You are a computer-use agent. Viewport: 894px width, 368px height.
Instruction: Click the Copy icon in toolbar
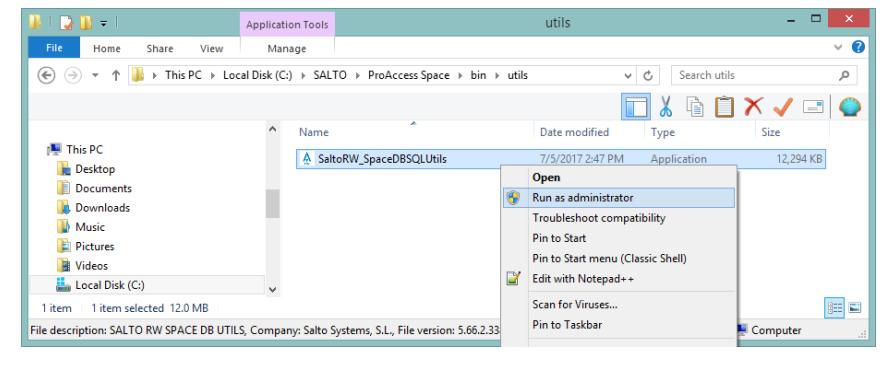(694, 107)
